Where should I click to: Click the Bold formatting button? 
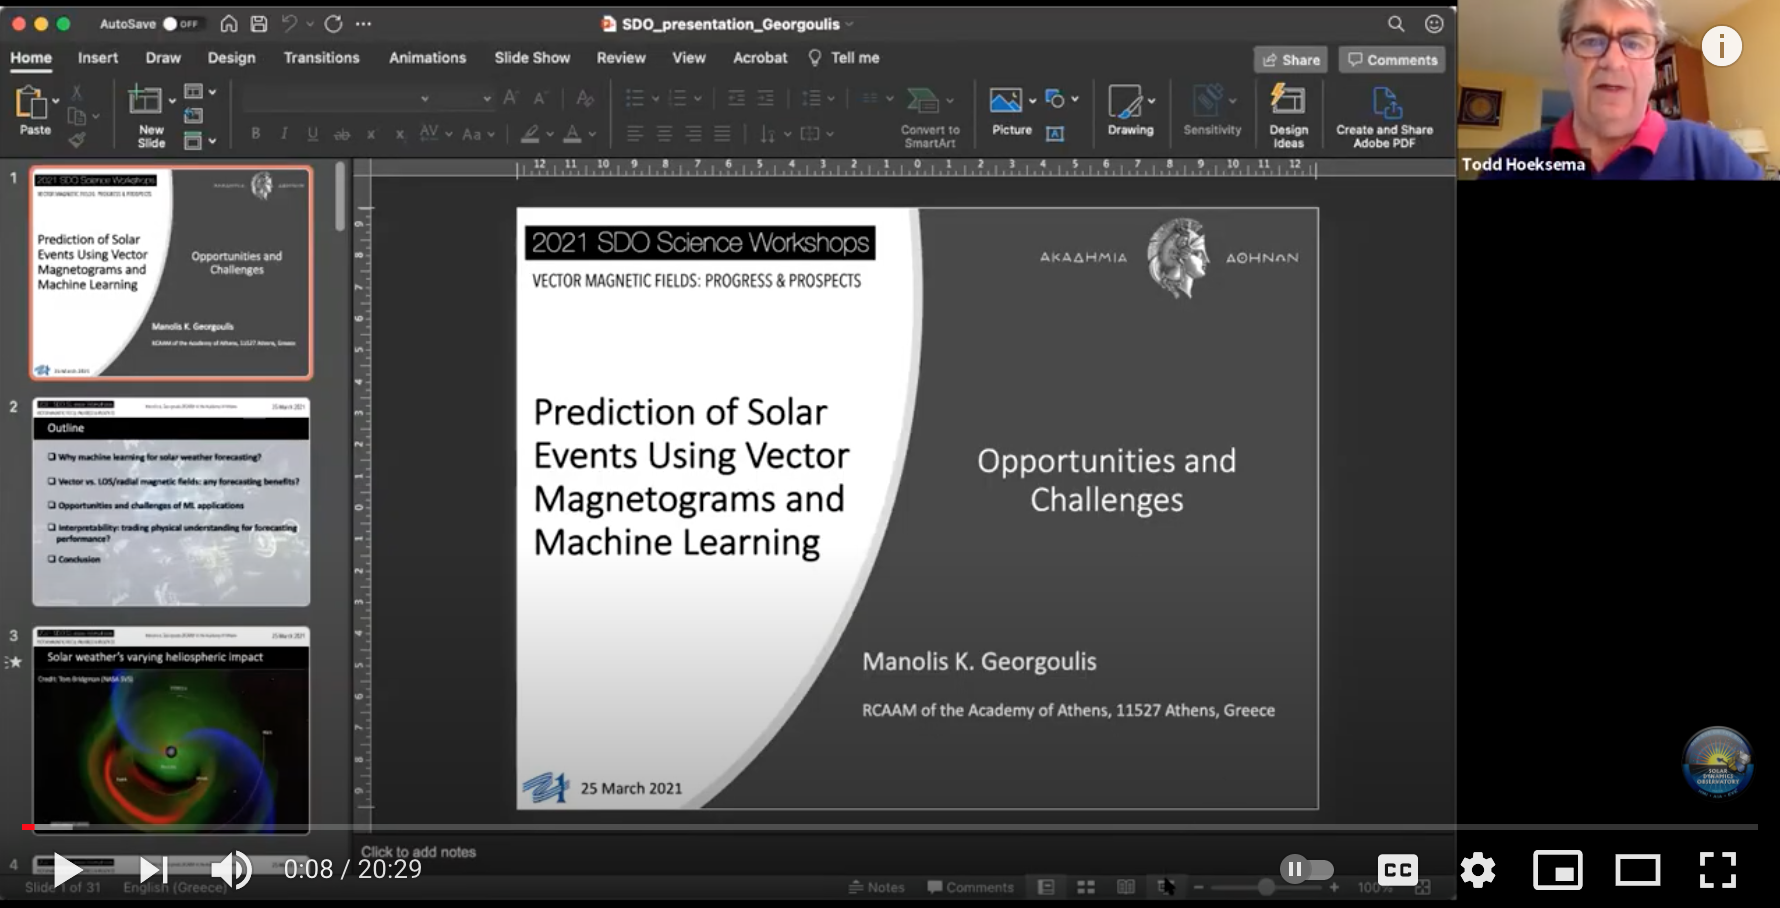[256, 133]
